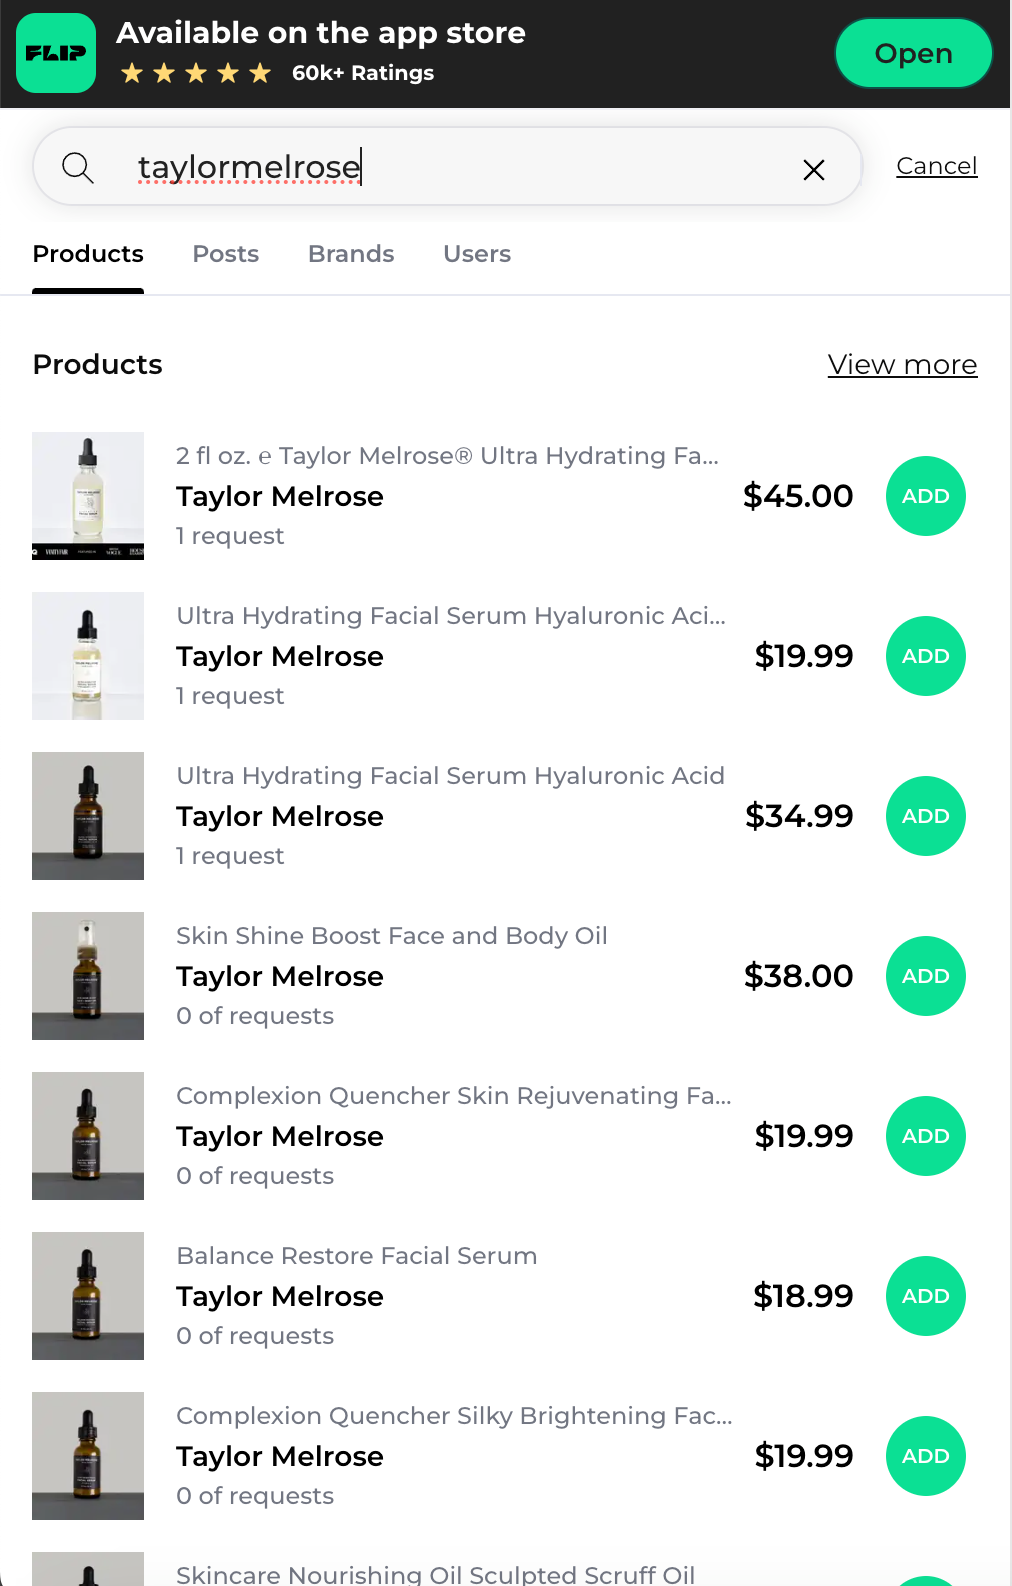
Task: Open the Users tab
Action: [x=477, y=254]
